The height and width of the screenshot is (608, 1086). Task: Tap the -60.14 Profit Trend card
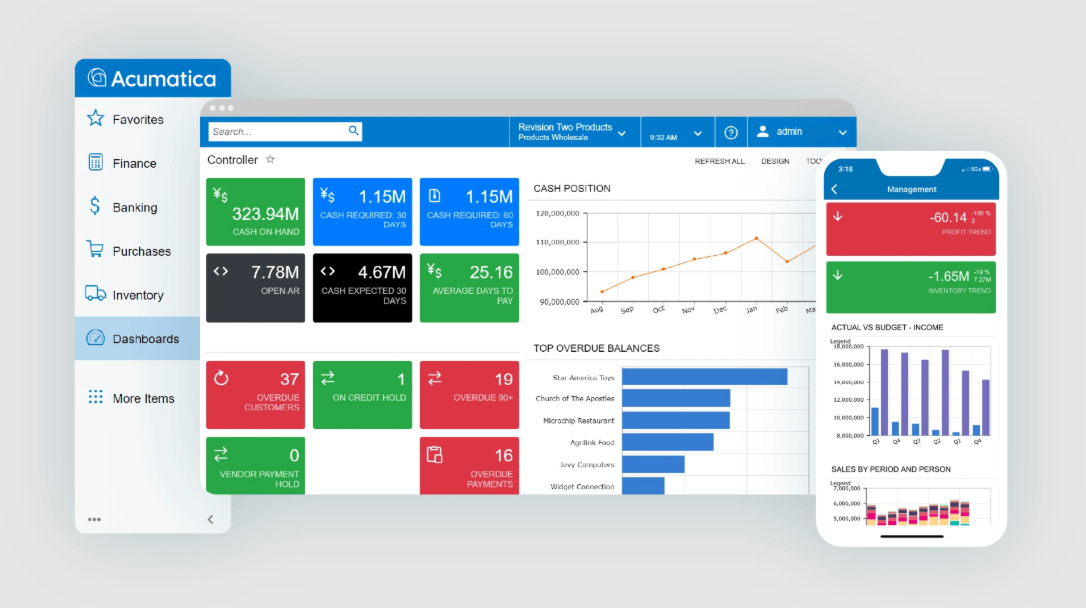pos(911,229)
